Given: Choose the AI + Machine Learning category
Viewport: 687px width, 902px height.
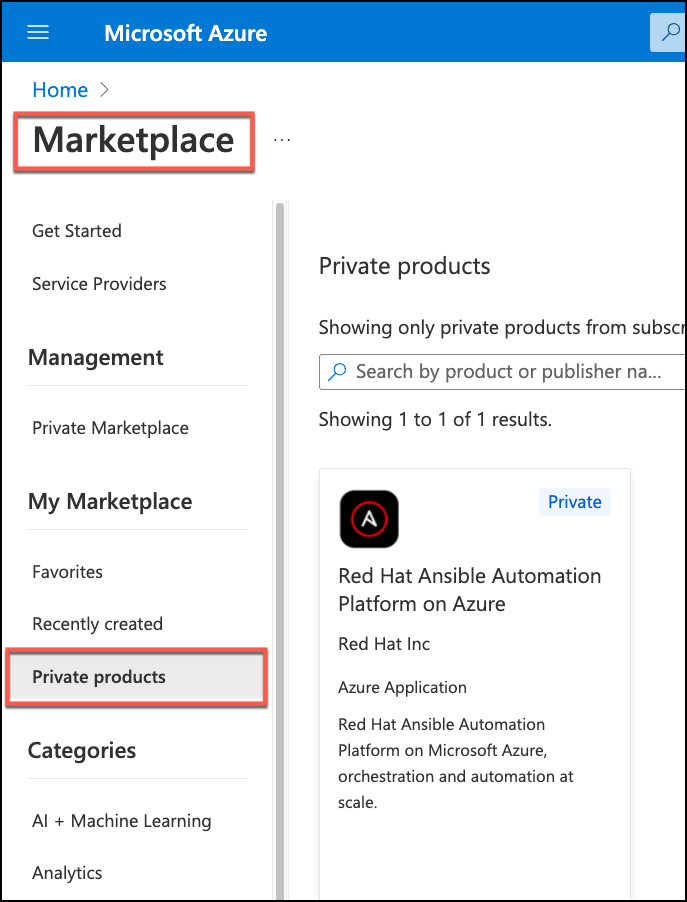Looking at the screenshot, I should [121, 820].
